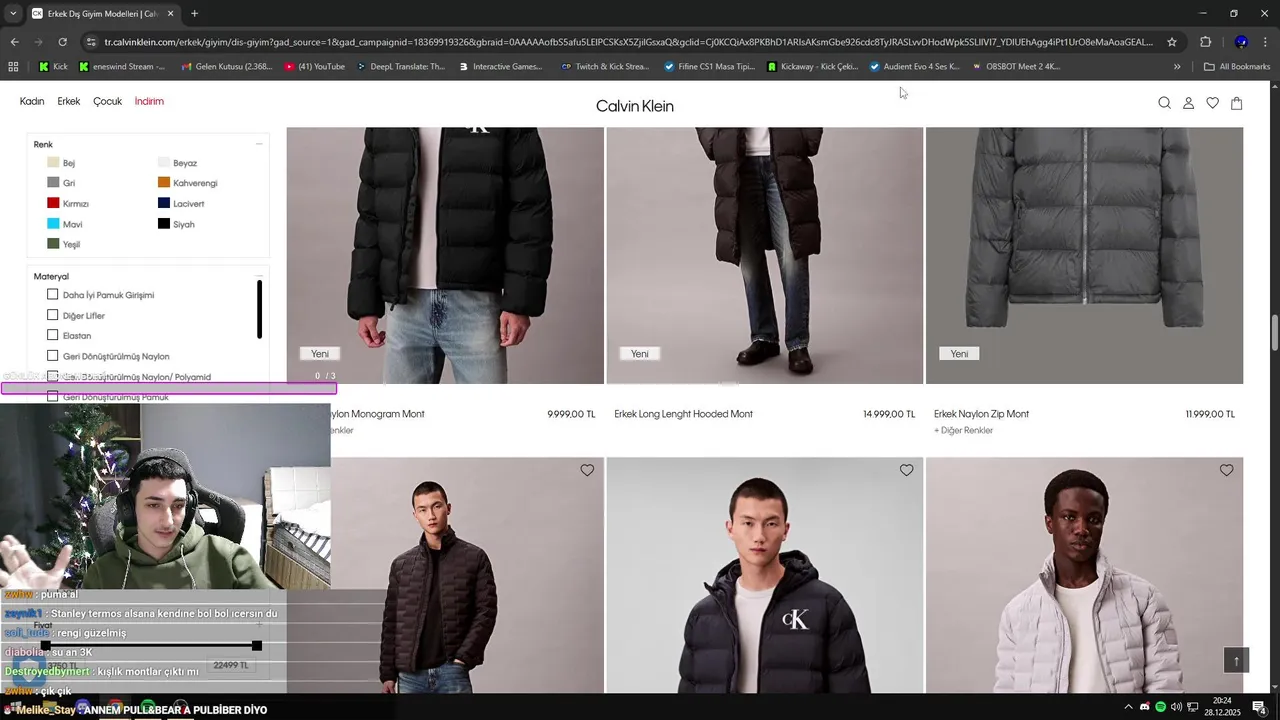This screenshot has height=720, width=1280.
Task: Open Twitch & Kick Stream bookmark
Action: [605, 67]
